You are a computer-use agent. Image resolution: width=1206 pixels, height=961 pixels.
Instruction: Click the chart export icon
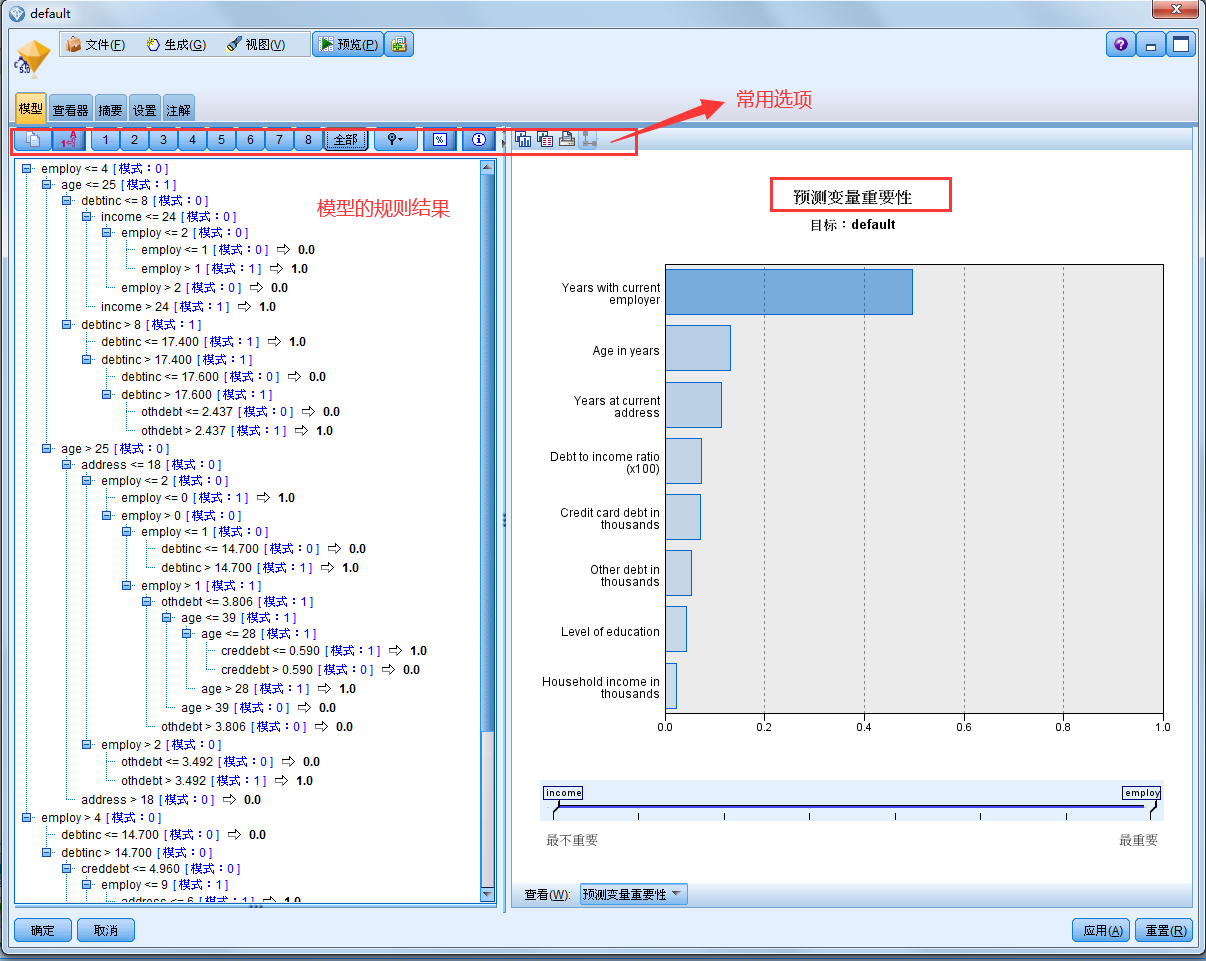522,139
